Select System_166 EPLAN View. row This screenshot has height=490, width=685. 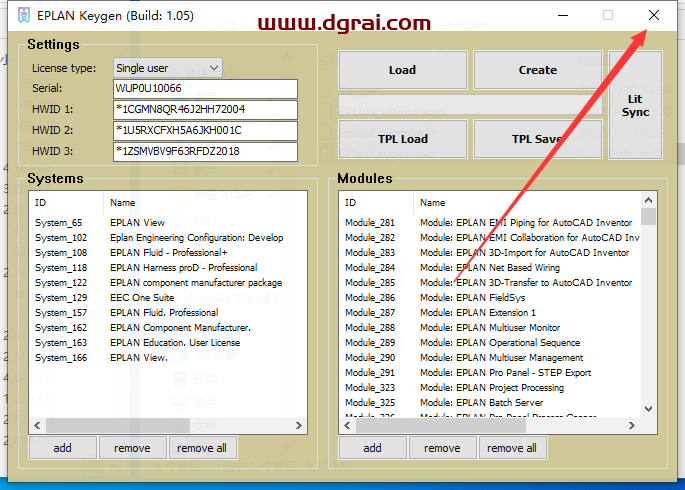168,358
